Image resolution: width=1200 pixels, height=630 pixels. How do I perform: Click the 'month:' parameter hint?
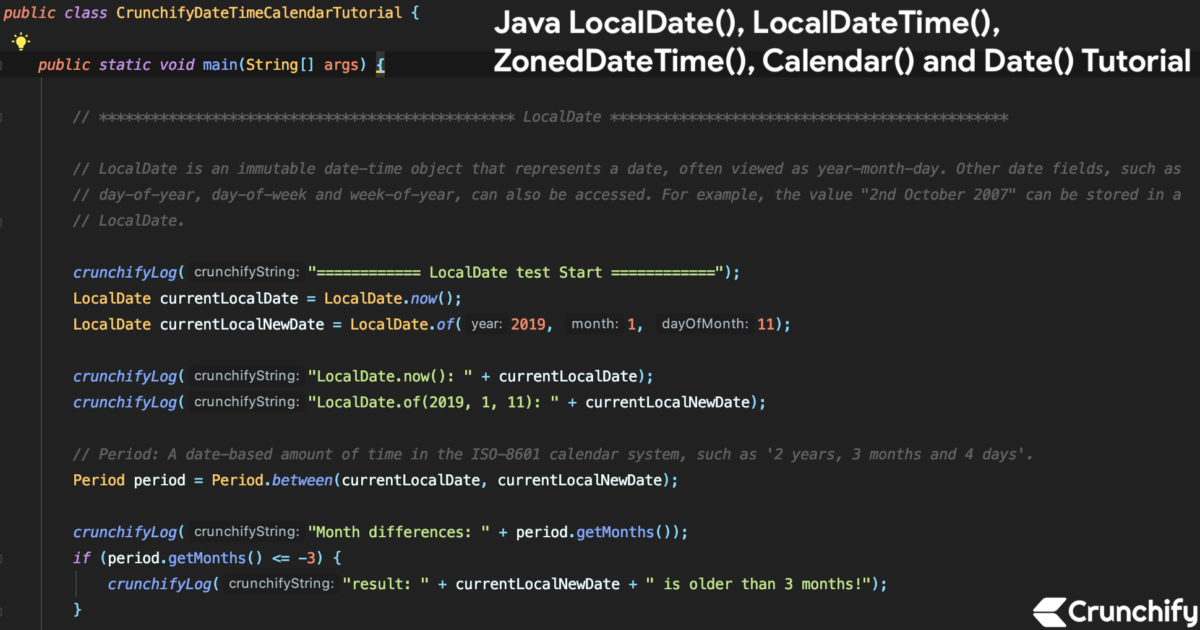coord(594,324)
